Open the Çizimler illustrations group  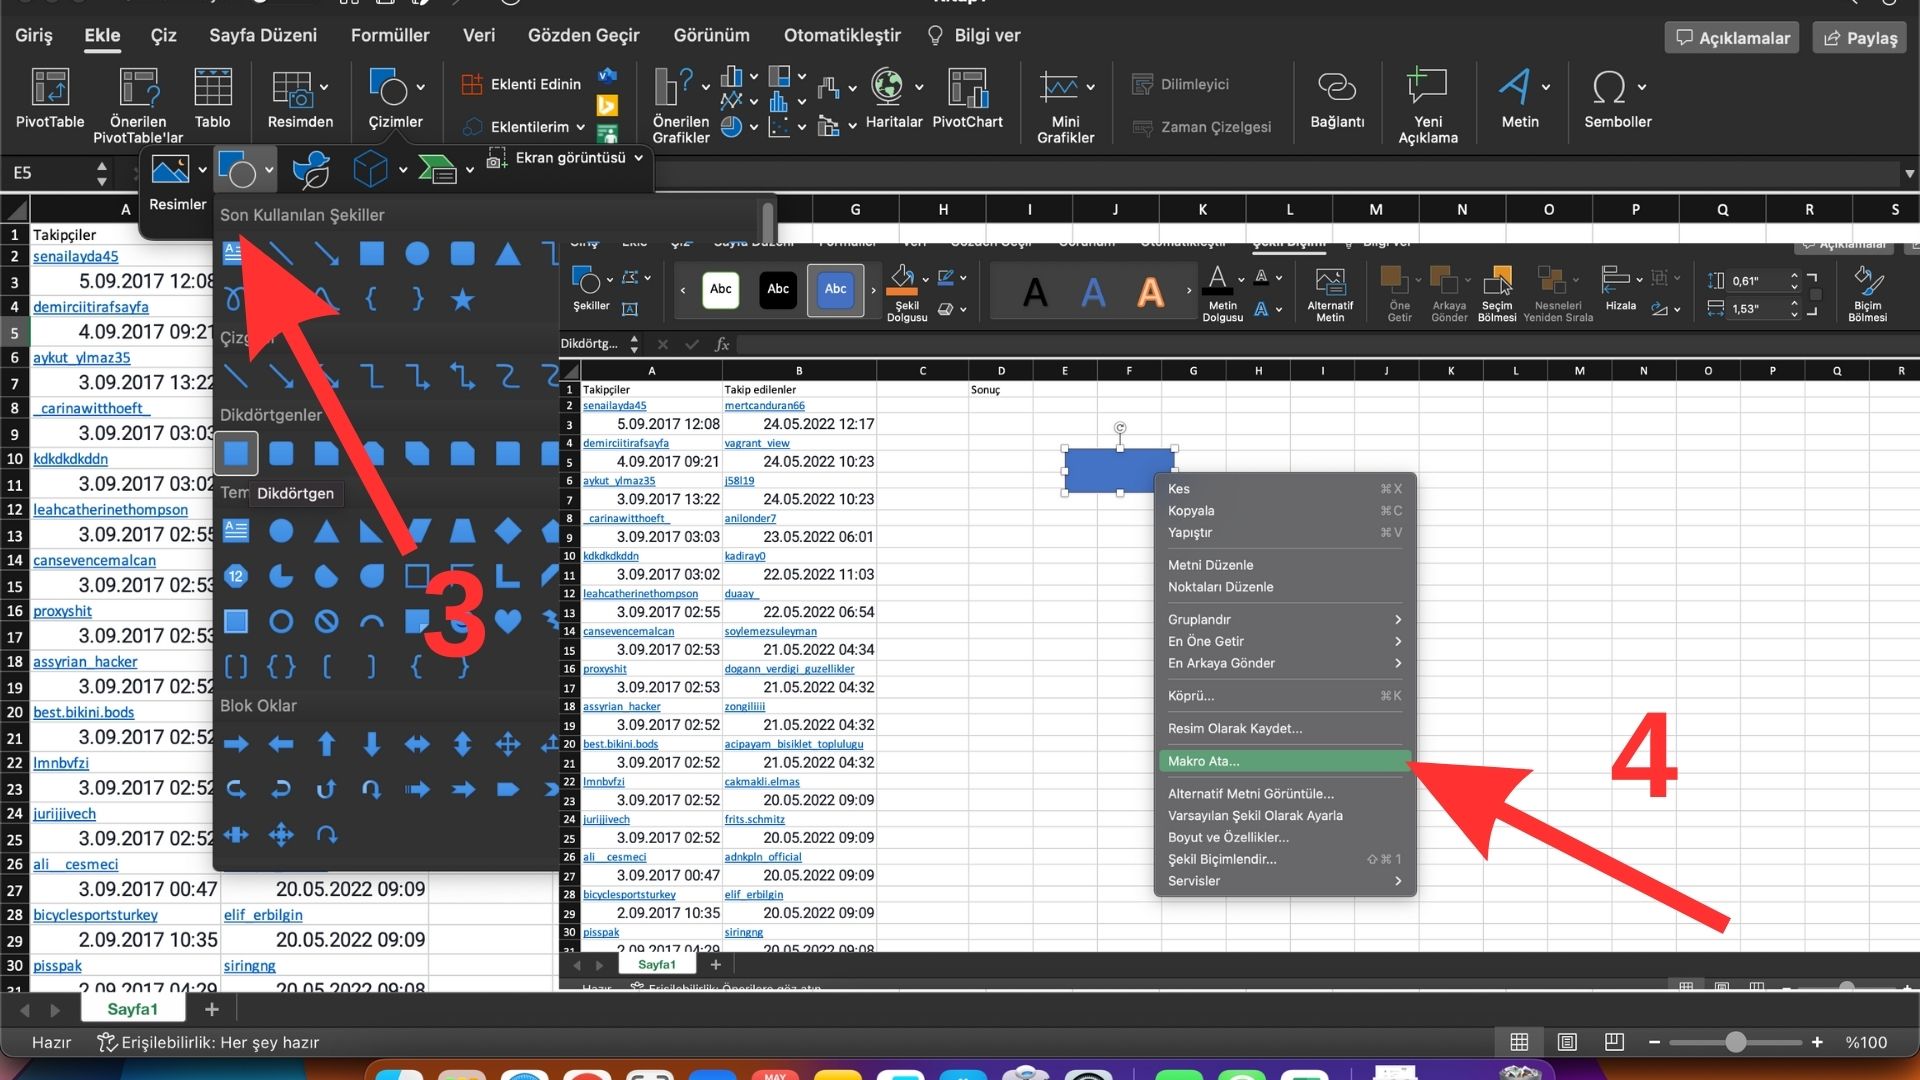[x=395, y=98]
